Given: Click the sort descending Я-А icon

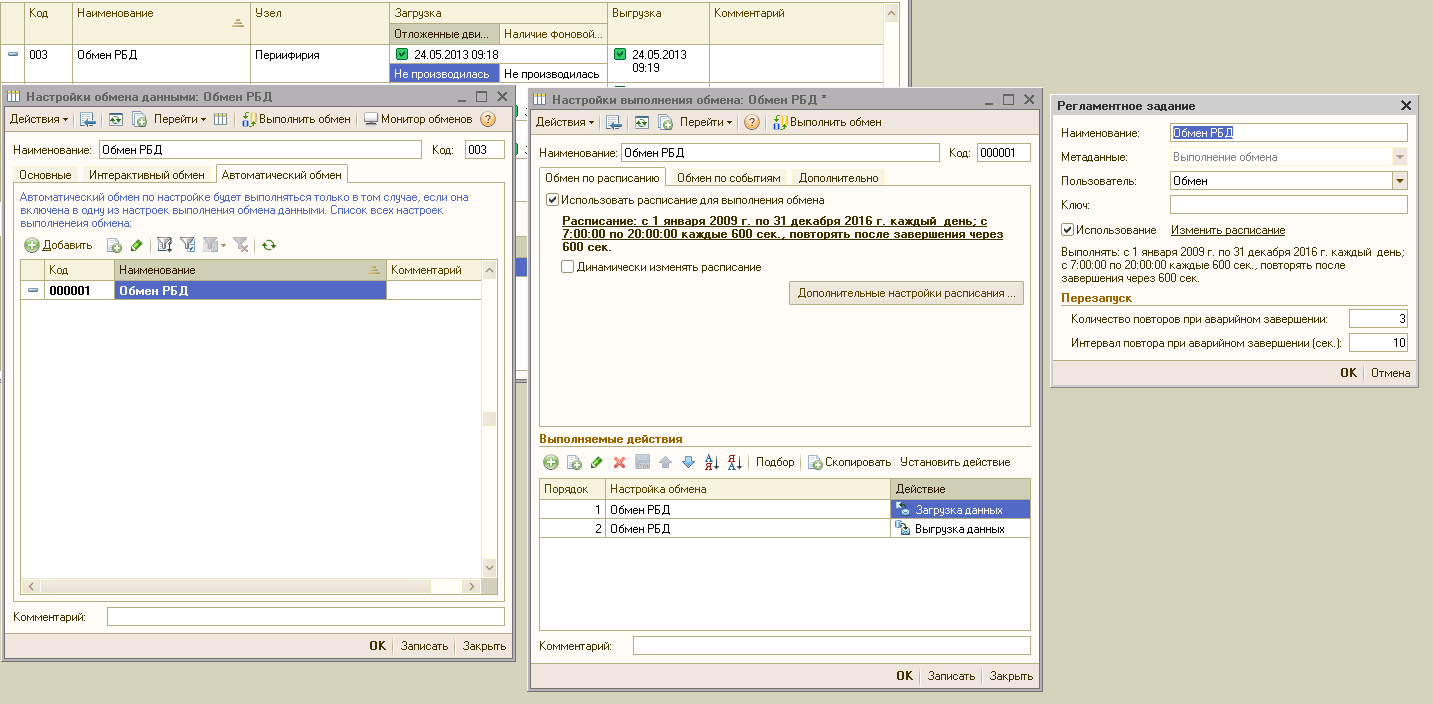Looking at the screenshot, I should (x=734, y=462).
